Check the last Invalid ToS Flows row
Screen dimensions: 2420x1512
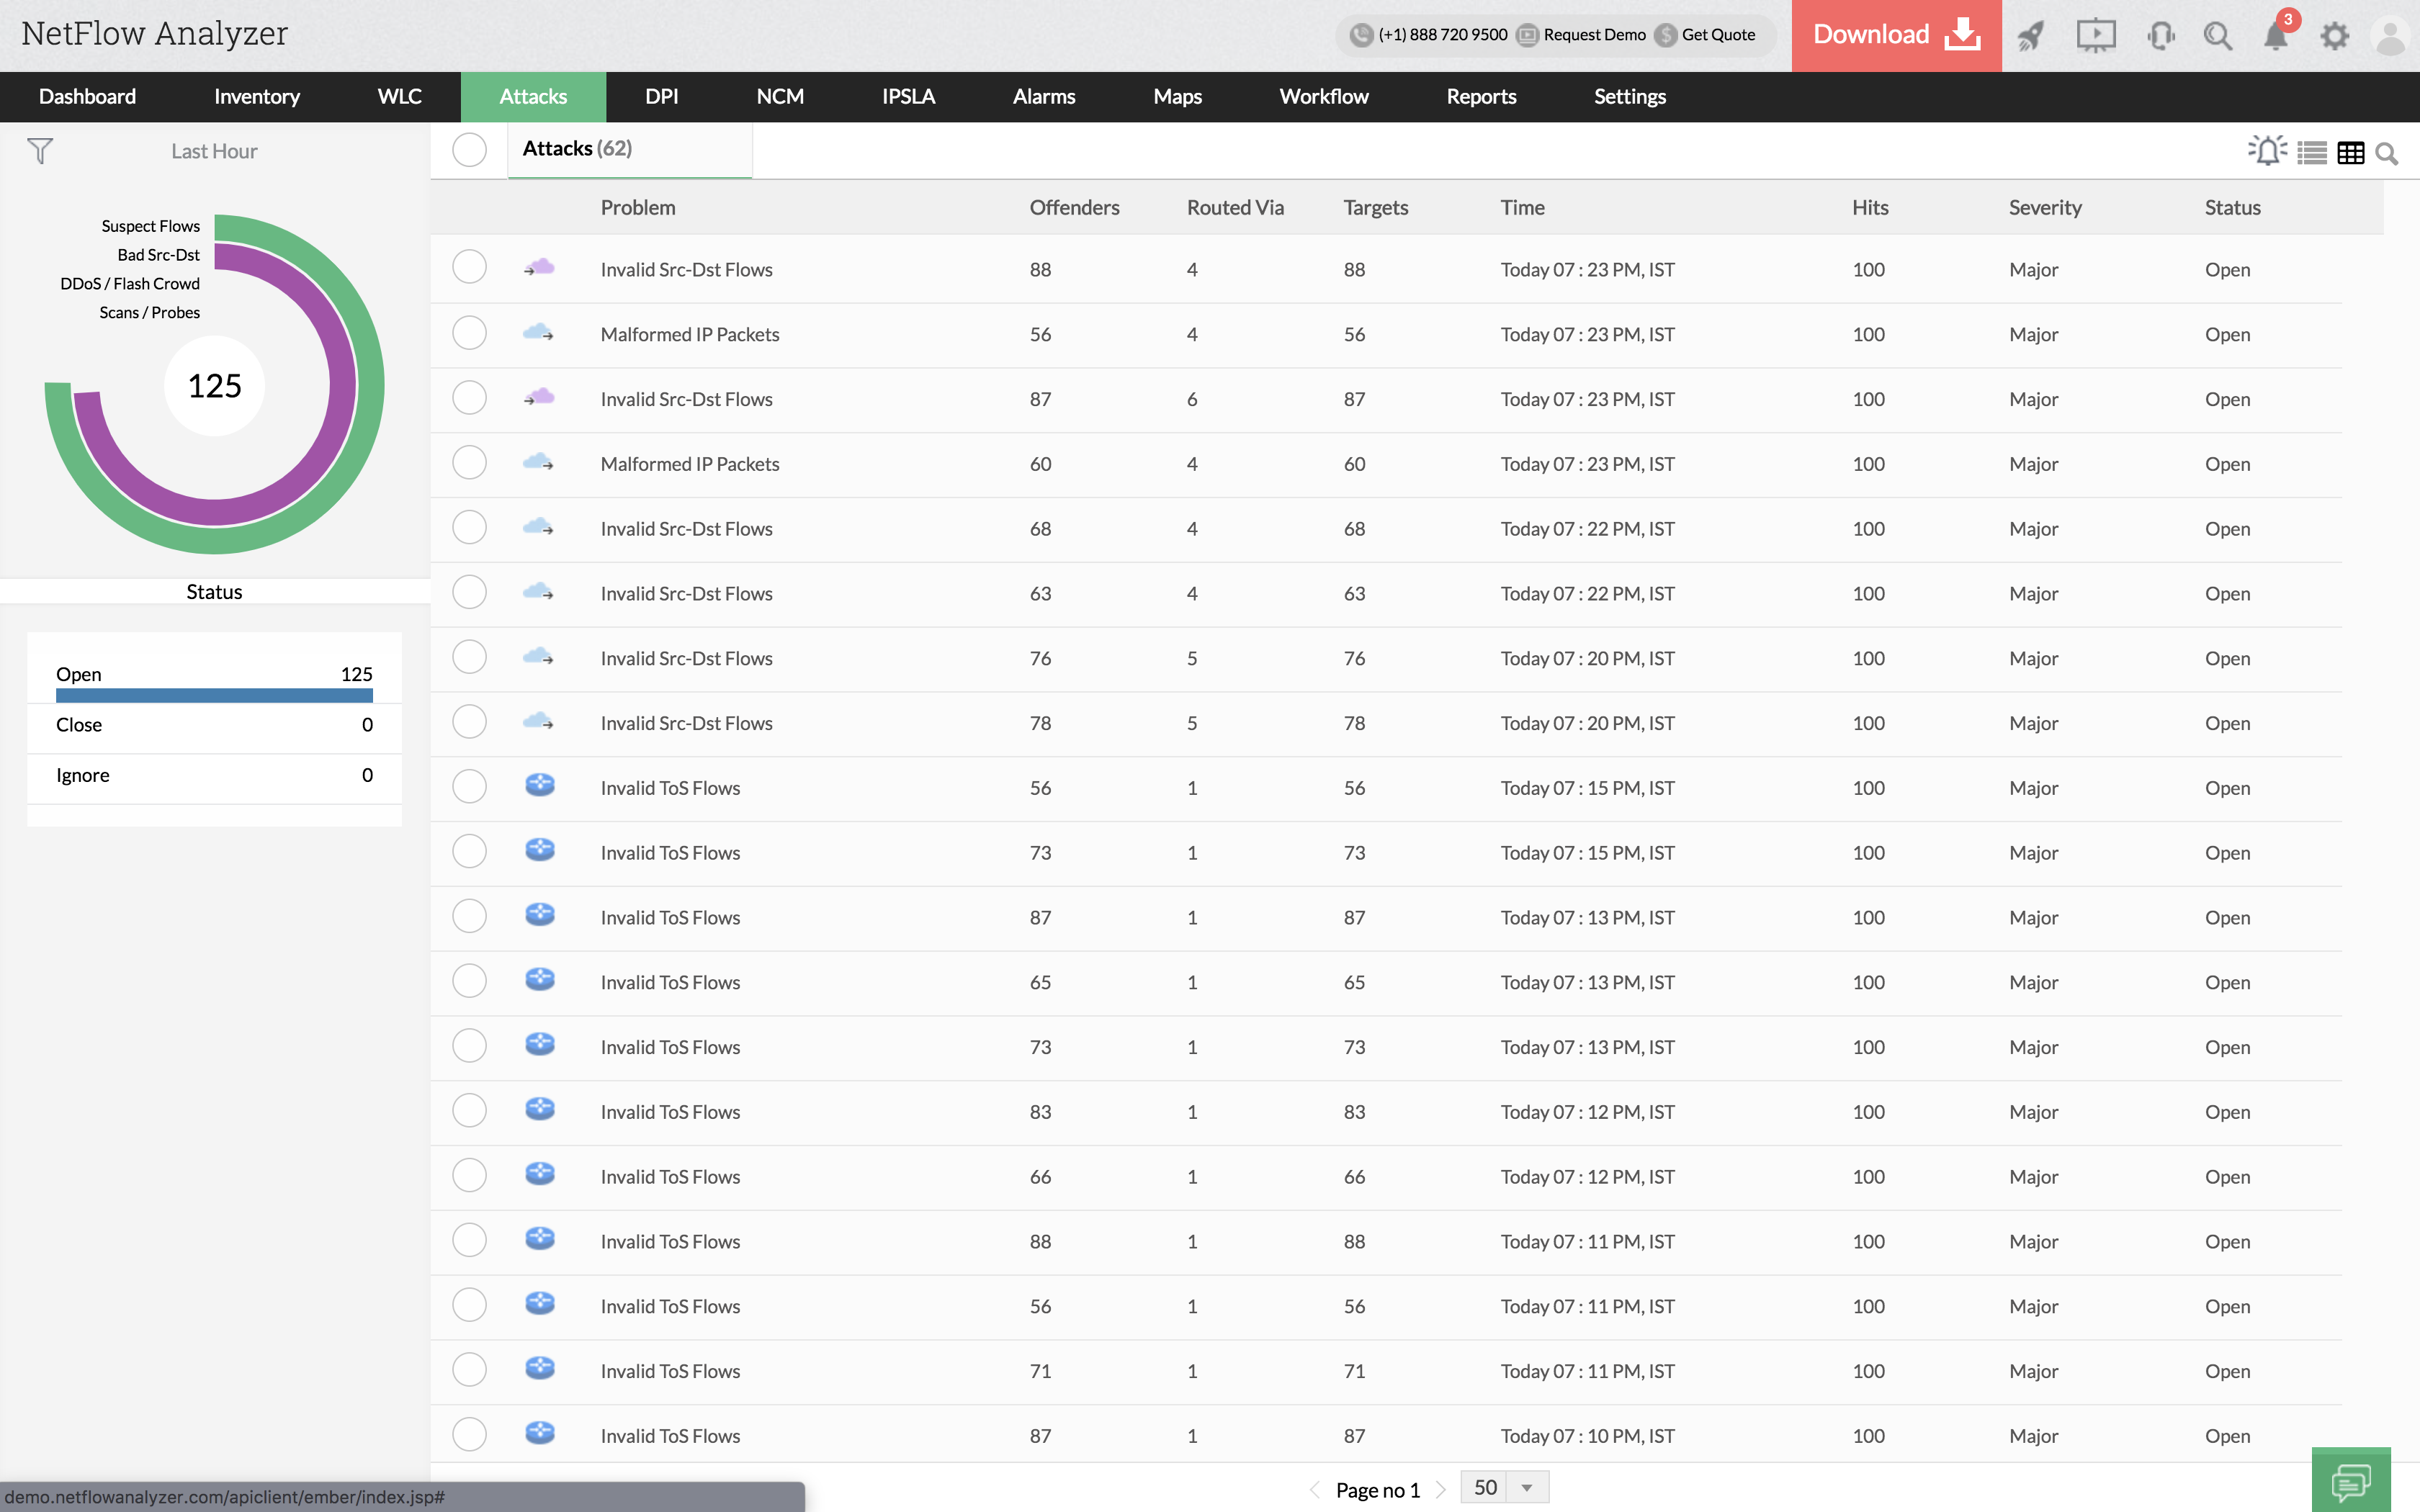pyautogui.click(x=469, y=1434)
